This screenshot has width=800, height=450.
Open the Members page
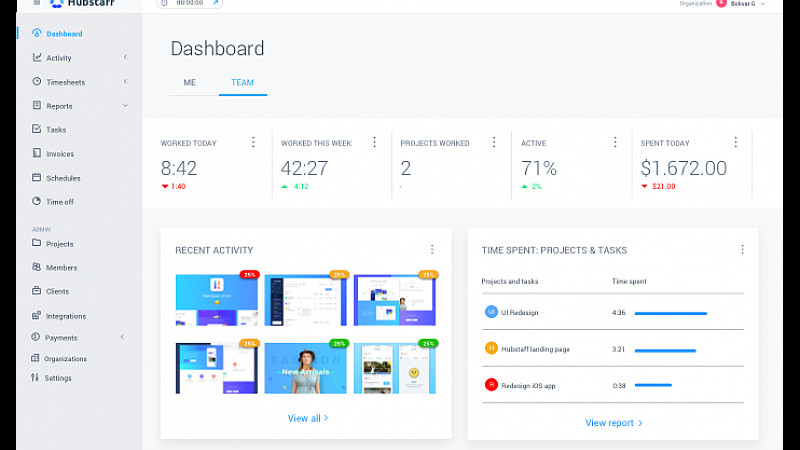[x=62, y=267]
